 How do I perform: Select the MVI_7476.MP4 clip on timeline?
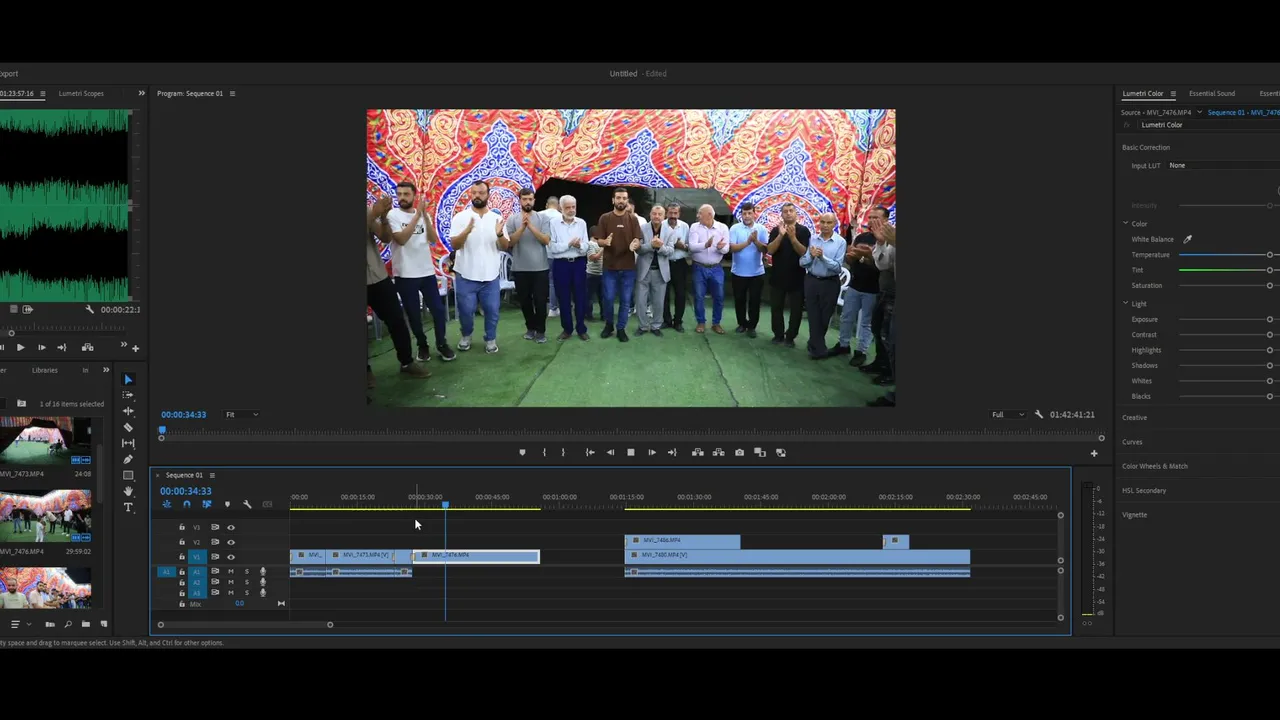[x=476, y=556]
